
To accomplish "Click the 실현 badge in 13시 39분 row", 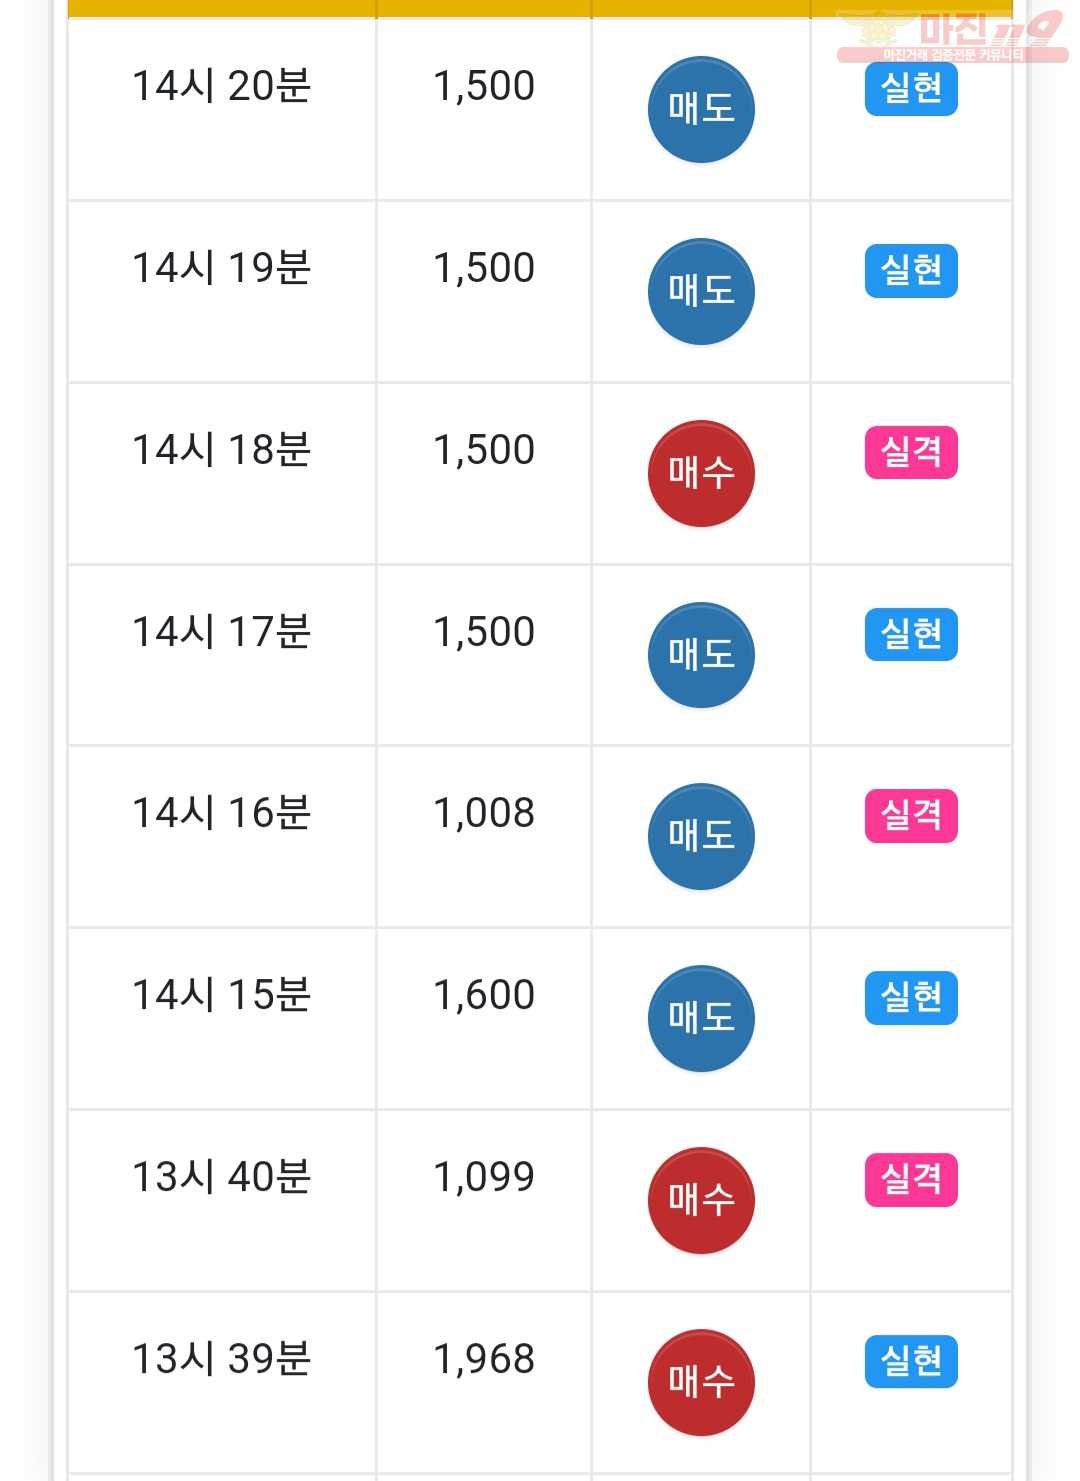I will pos(911,1362).
